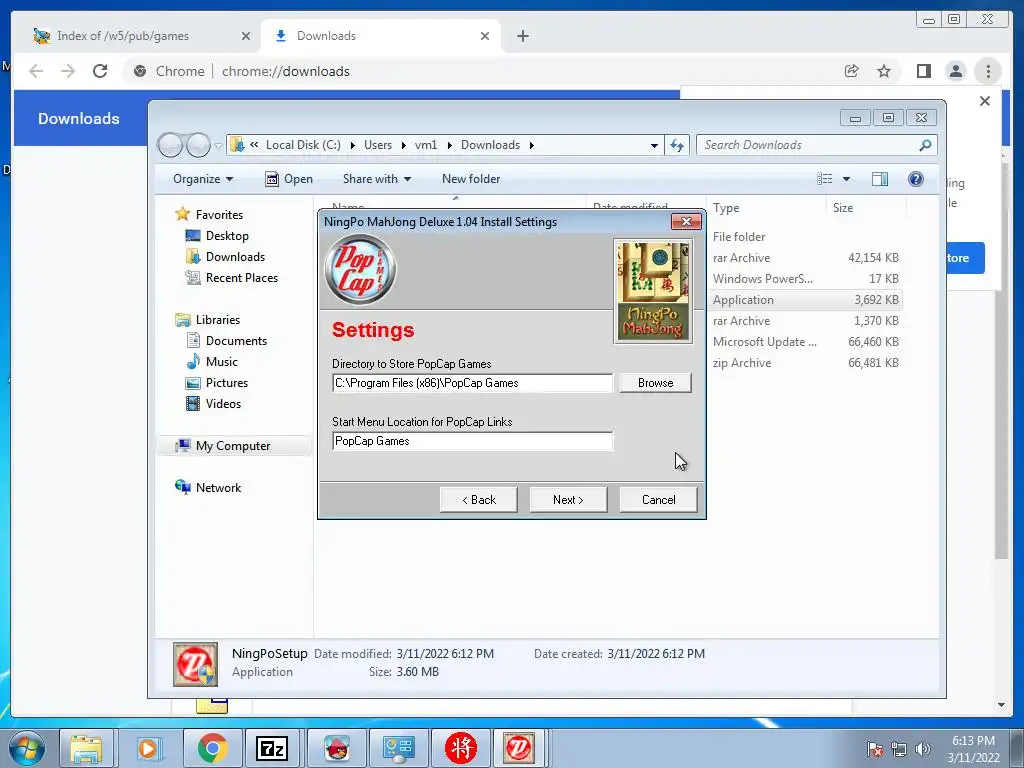Click the Chrome address bar URL
Image resolution: width=1024 pixels, height=768 pixels.
(x=285, y=71)
